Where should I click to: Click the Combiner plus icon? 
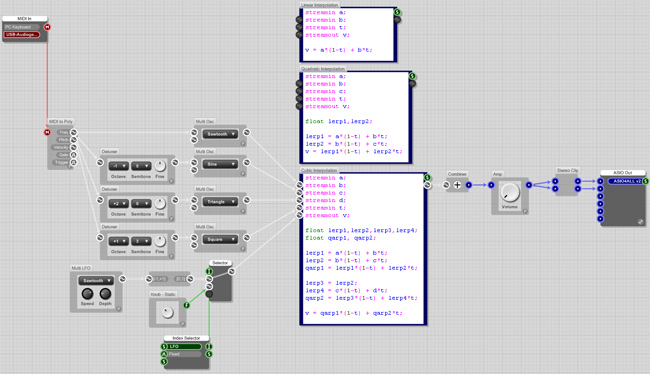point(457,185)
